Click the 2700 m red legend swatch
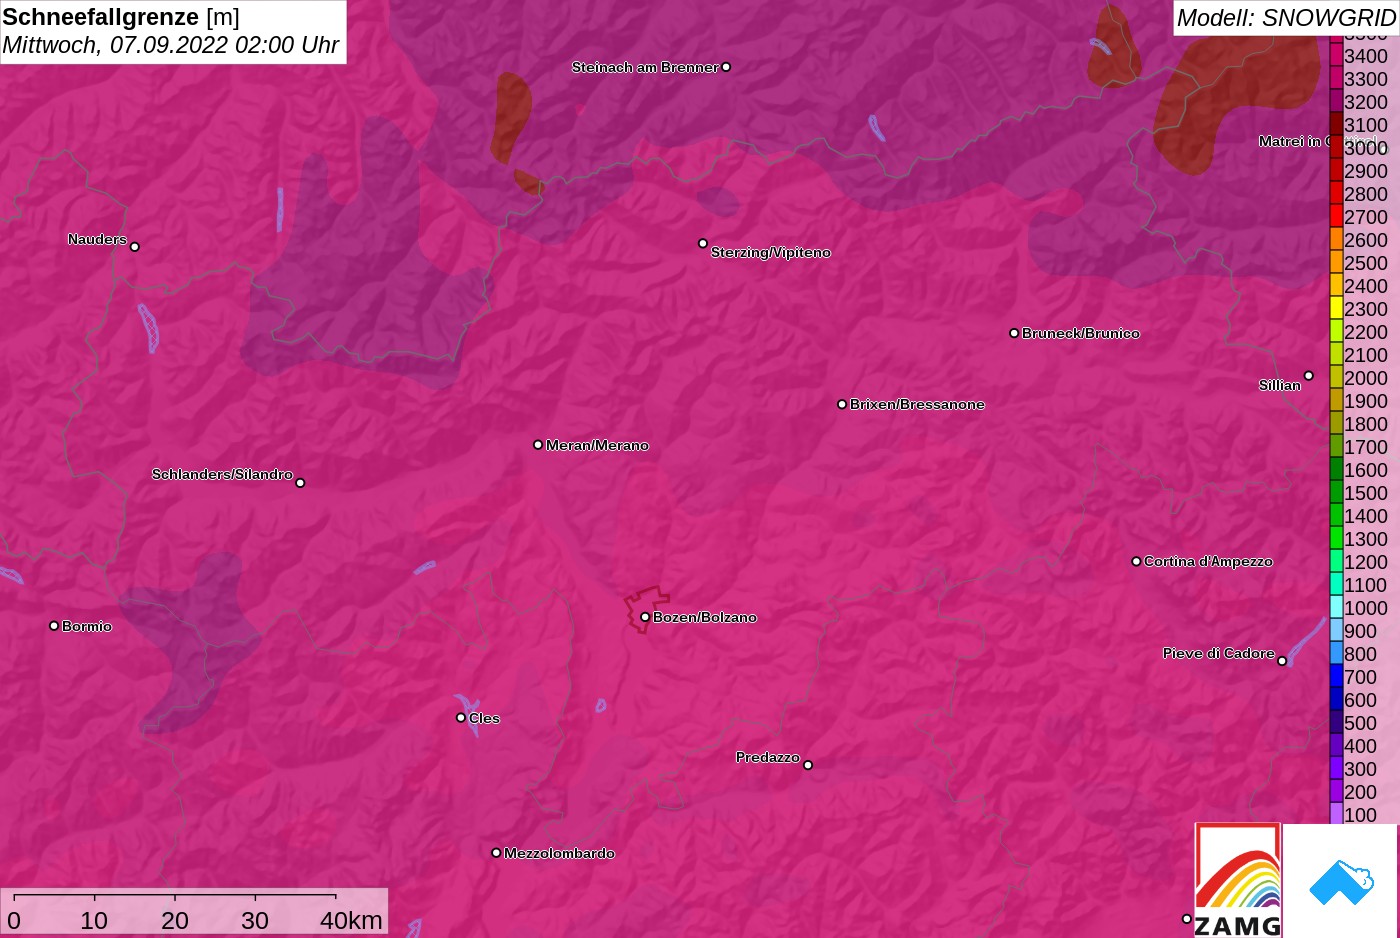This screenshot has width=1400, height=938. tap(1336, 217)
